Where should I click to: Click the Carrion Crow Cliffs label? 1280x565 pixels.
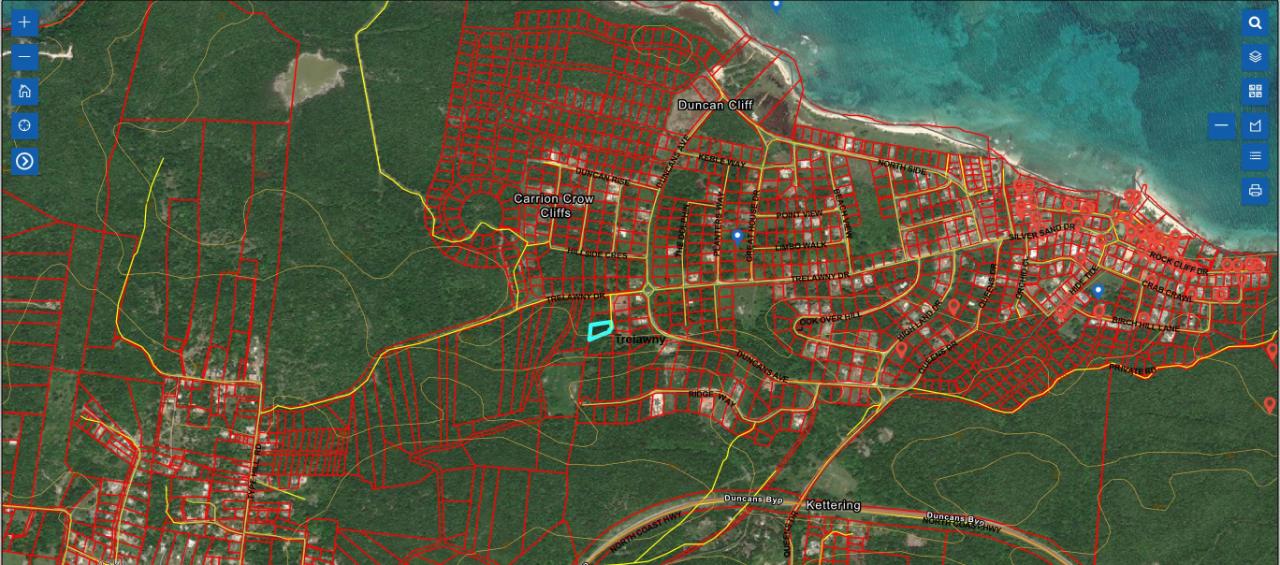coord(553,206)
